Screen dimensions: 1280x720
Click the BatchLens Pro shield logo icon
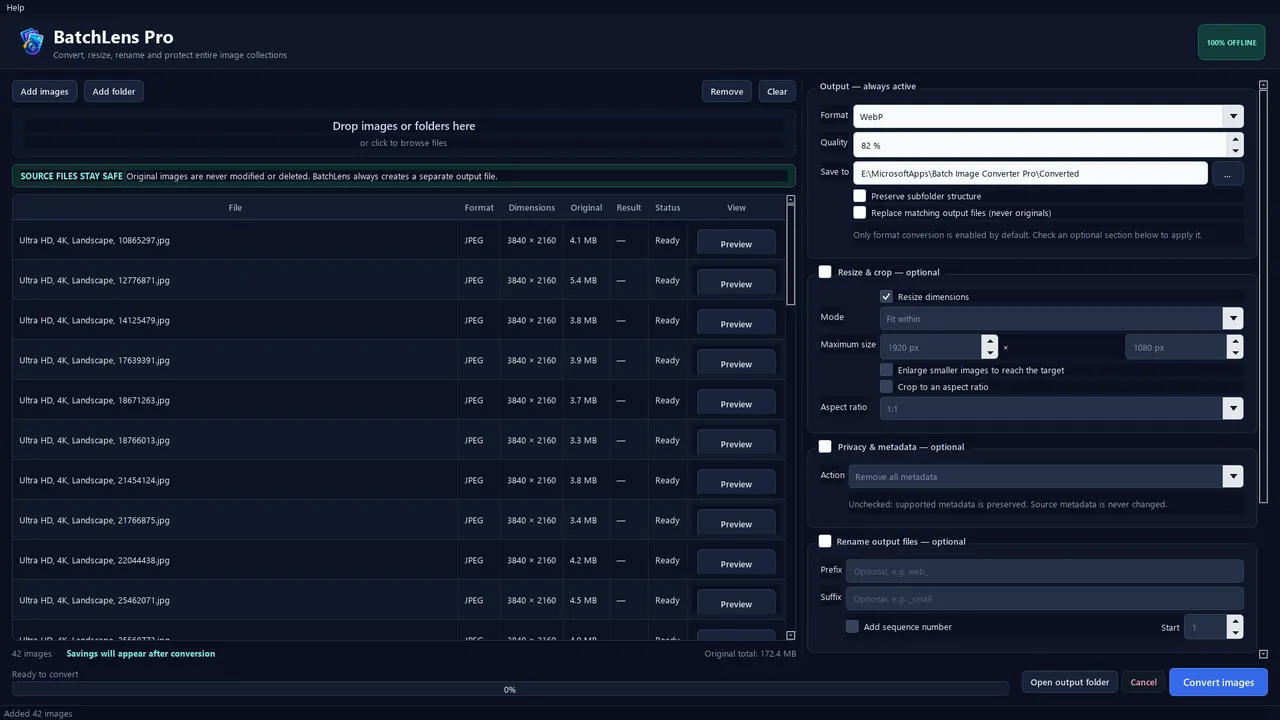32,41
